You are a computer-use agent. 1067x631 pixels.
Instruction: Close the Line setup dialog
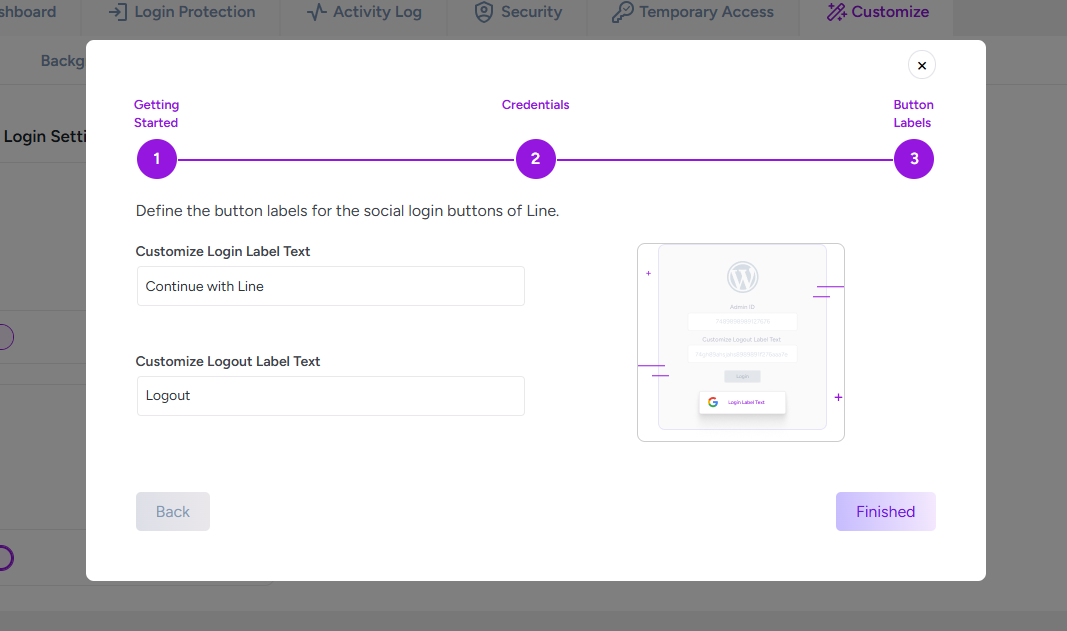[x=921, y=65]
